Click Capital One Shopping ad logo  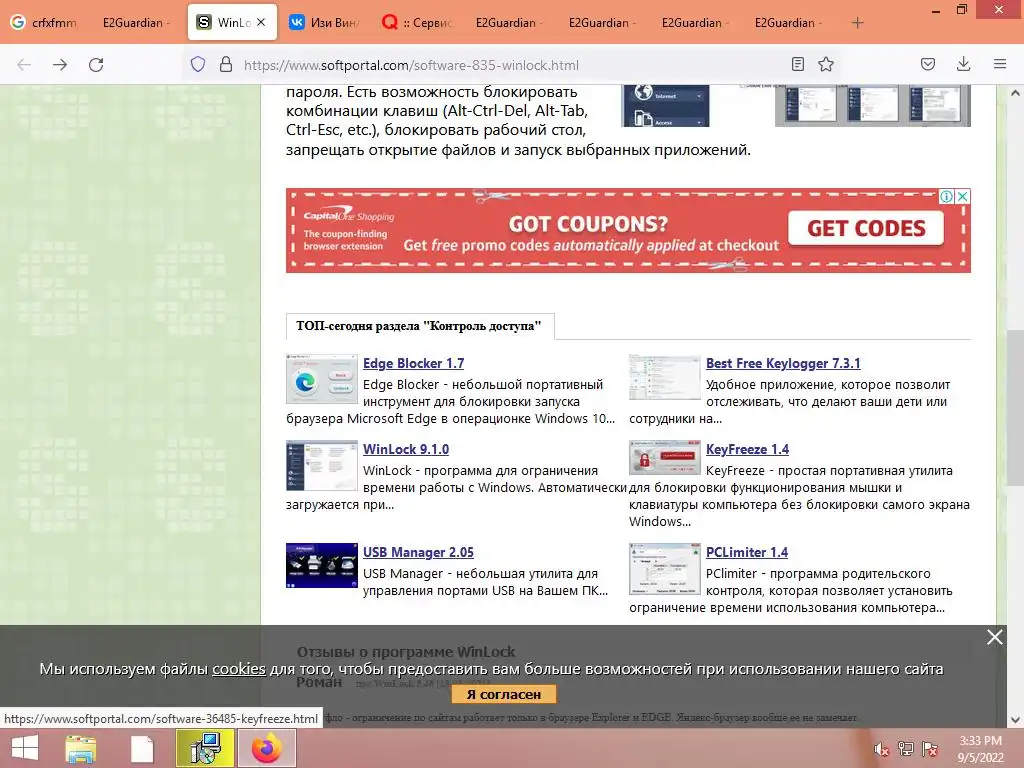point(349,216)
